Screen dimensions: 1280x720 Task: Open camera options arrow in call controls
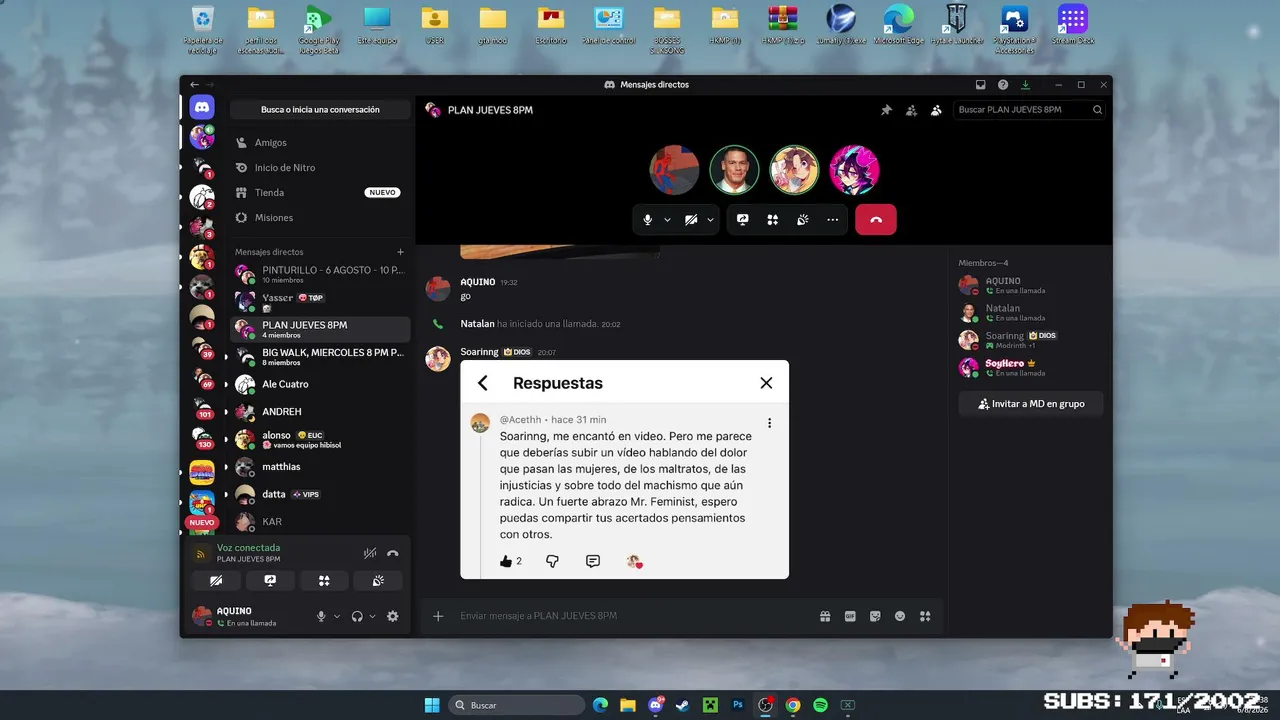click(x=710, y=220)
